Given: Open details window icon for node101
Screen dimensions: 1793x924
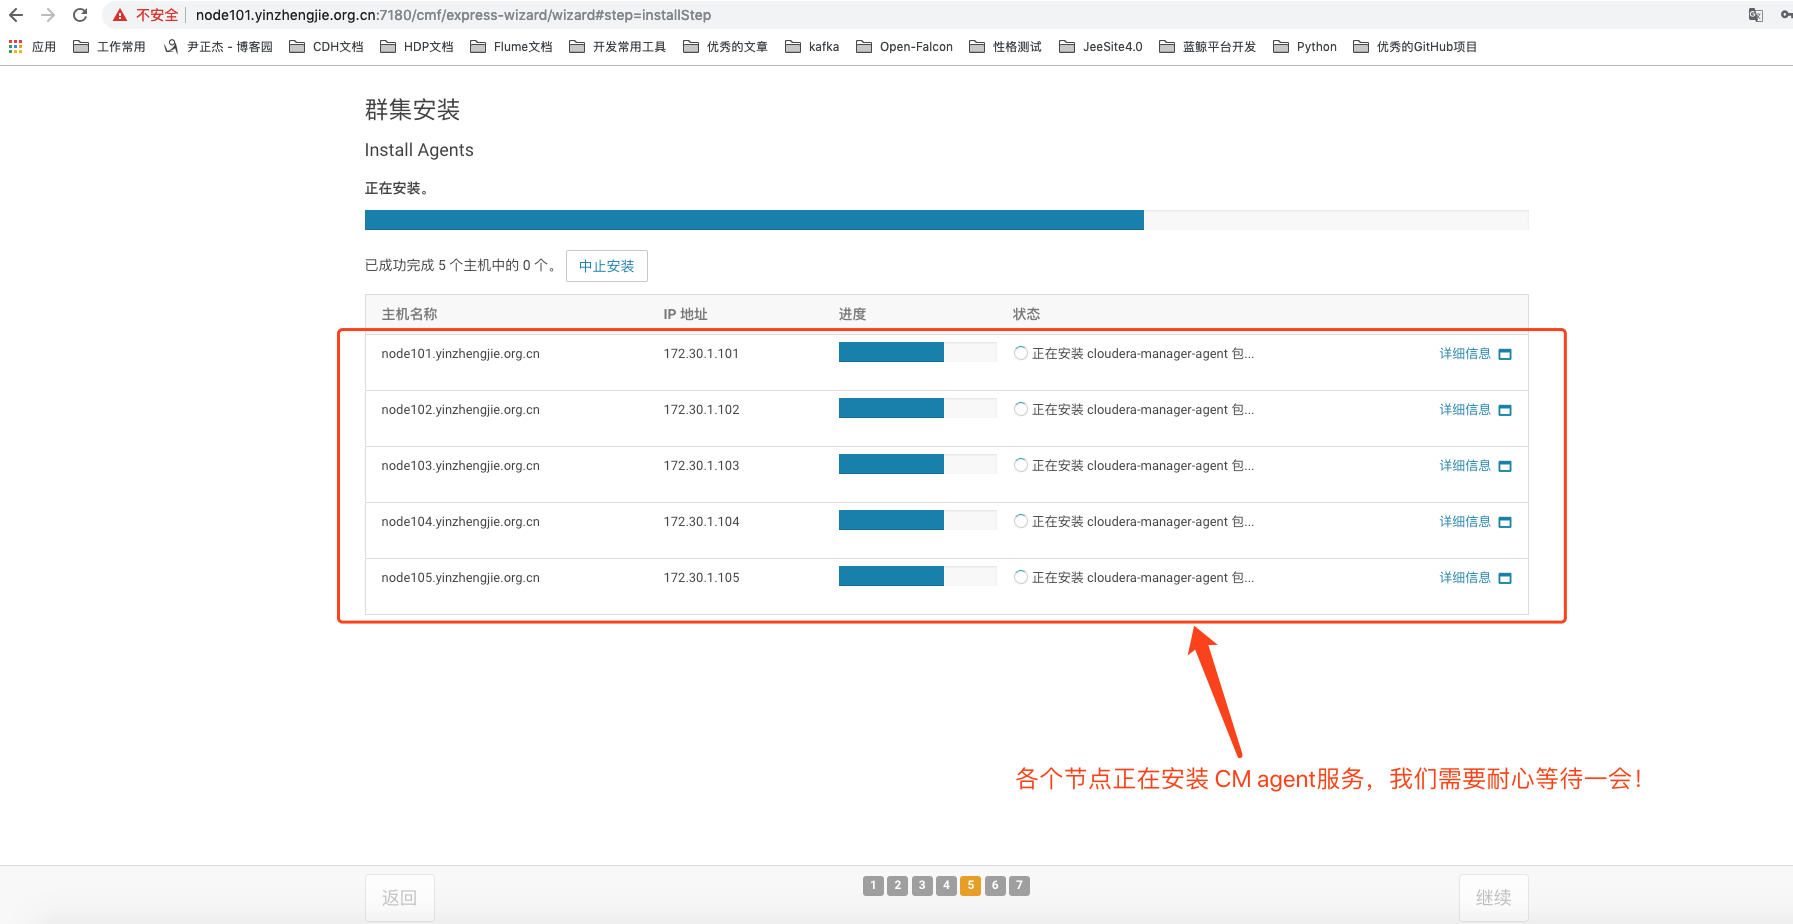Looking at the screenshot, I should [x=1505, y=354].
